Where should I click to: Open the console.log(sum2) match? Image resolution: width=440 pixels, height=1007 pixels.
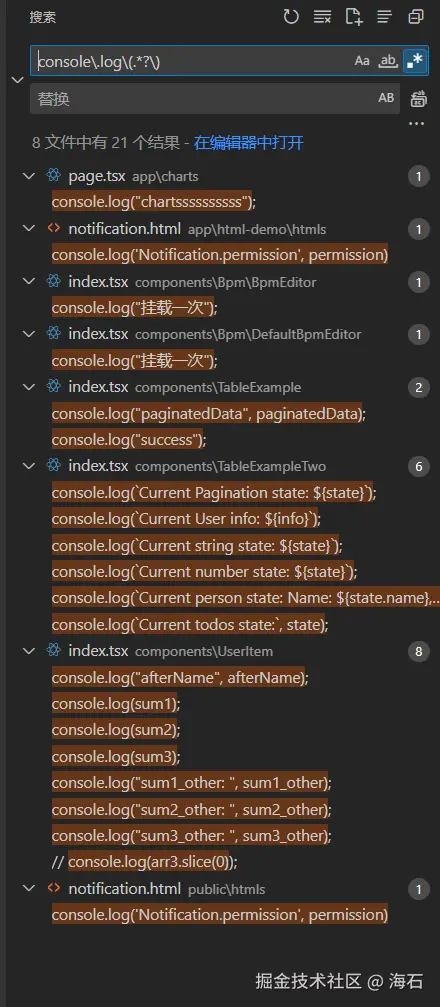coord(116,730)
